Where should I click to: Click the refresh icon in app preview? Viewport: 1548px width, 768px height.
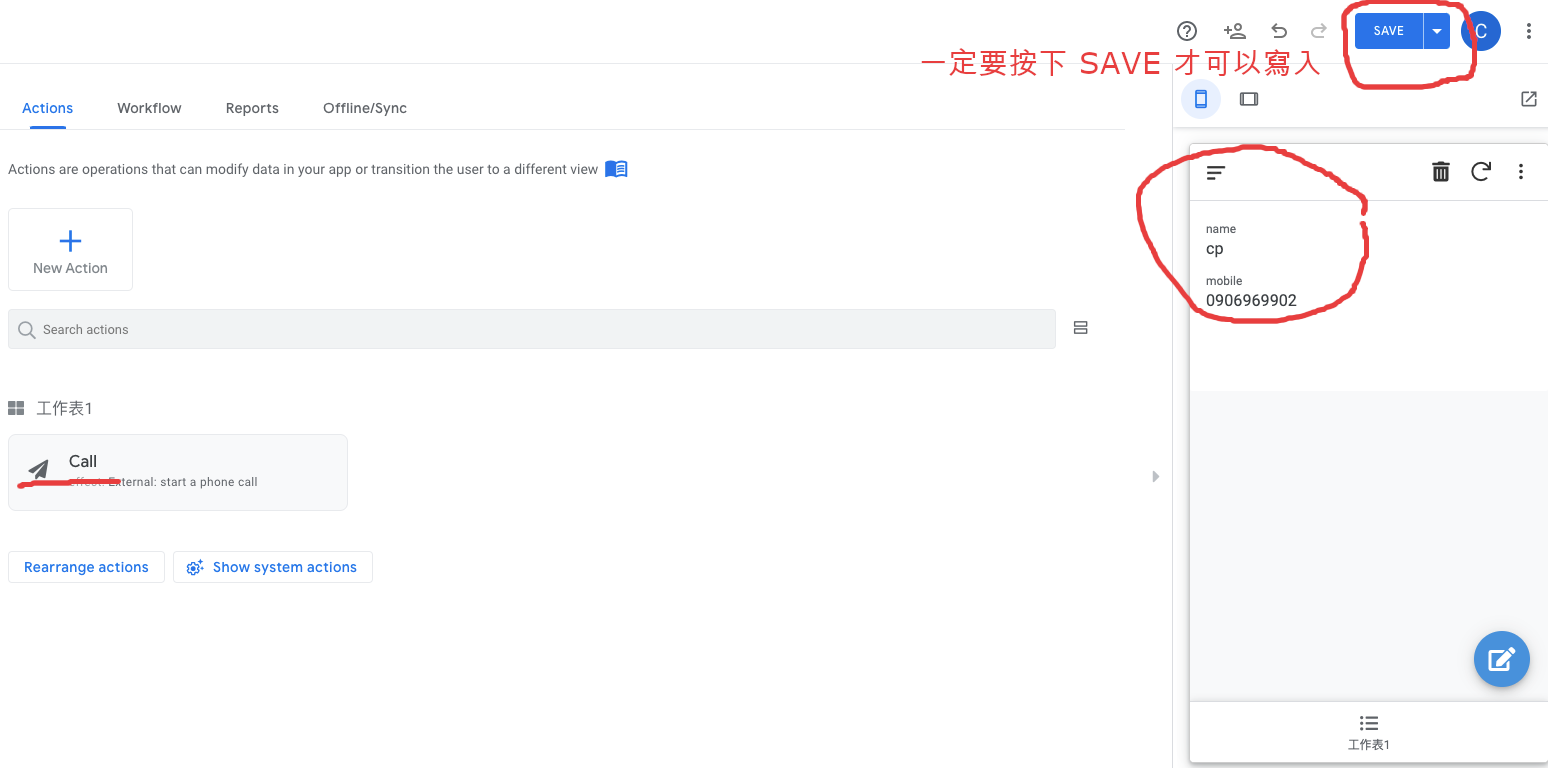(x=1481, y=172)
